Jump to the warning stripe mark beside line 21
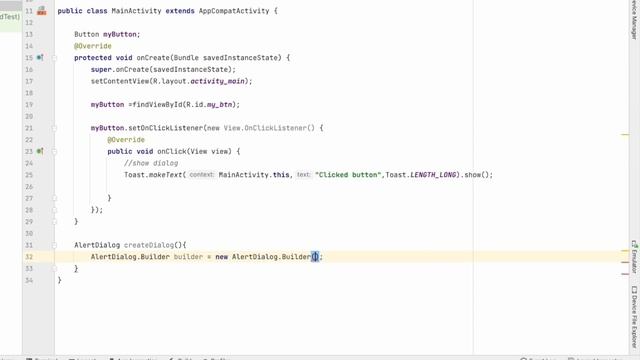Screen dimensions: 640x360 [x=625, y=134]
